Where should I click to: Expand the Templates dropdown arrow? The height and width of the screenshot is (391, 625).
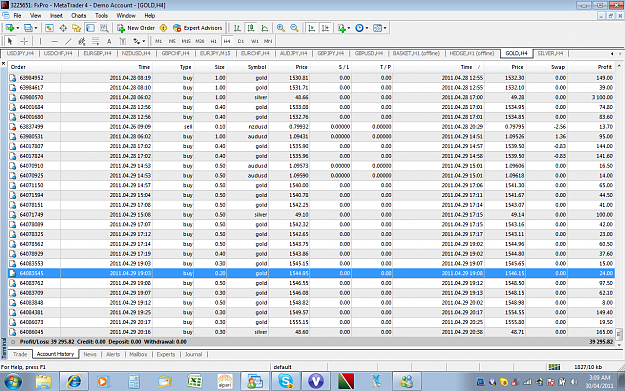[x=385, y=28]
